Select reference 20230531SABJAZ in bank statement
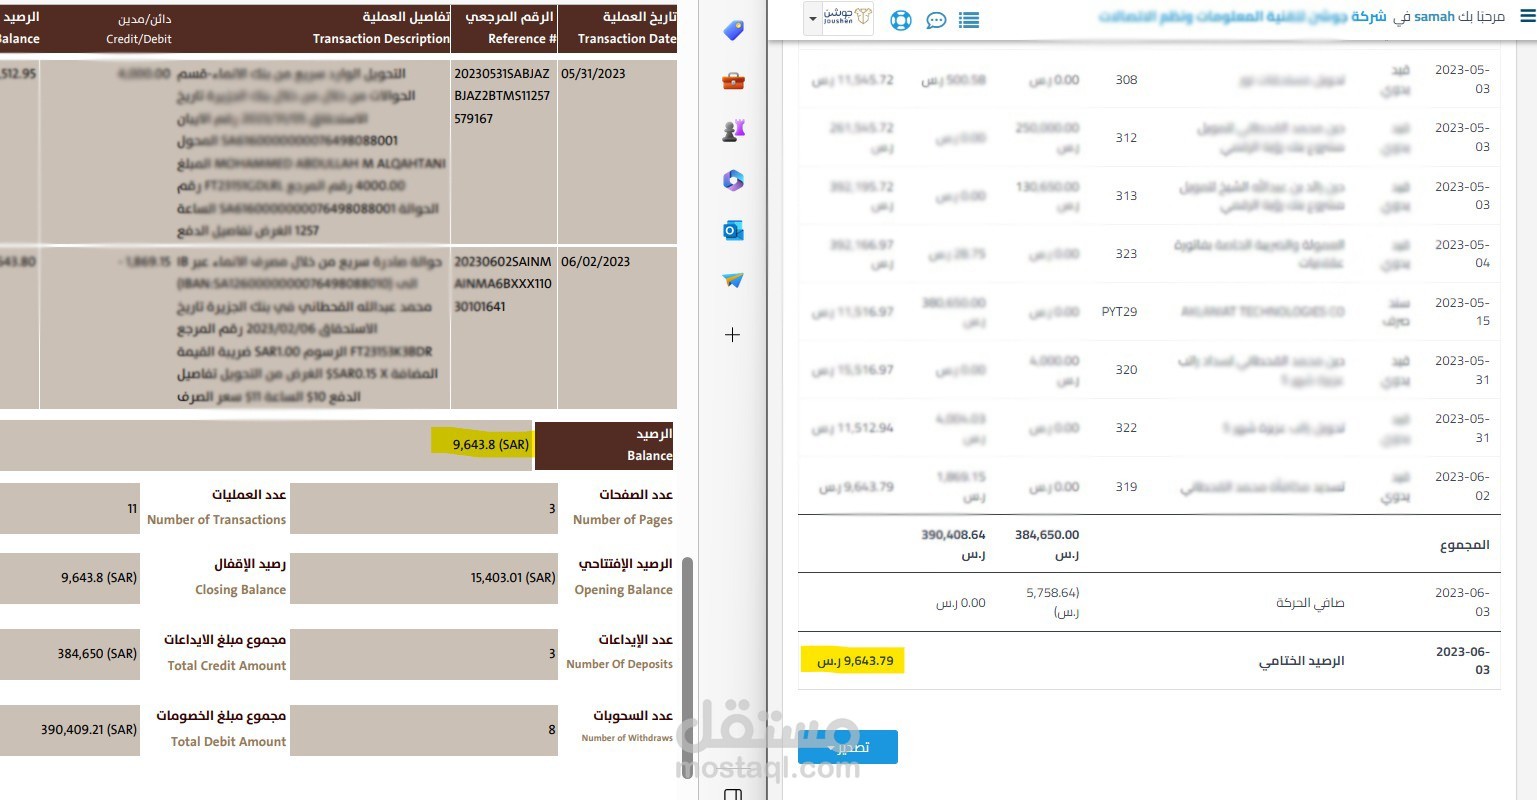 pos(502,96)
